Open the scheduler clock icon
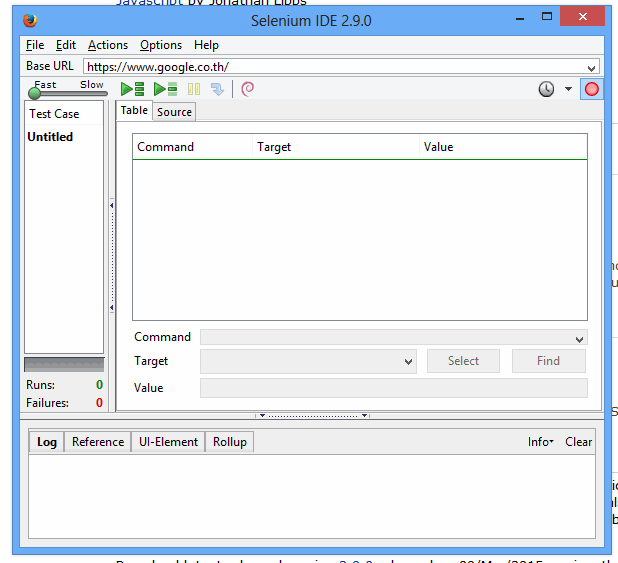This screenshot has width=618, height=563. tap(546, 89)
